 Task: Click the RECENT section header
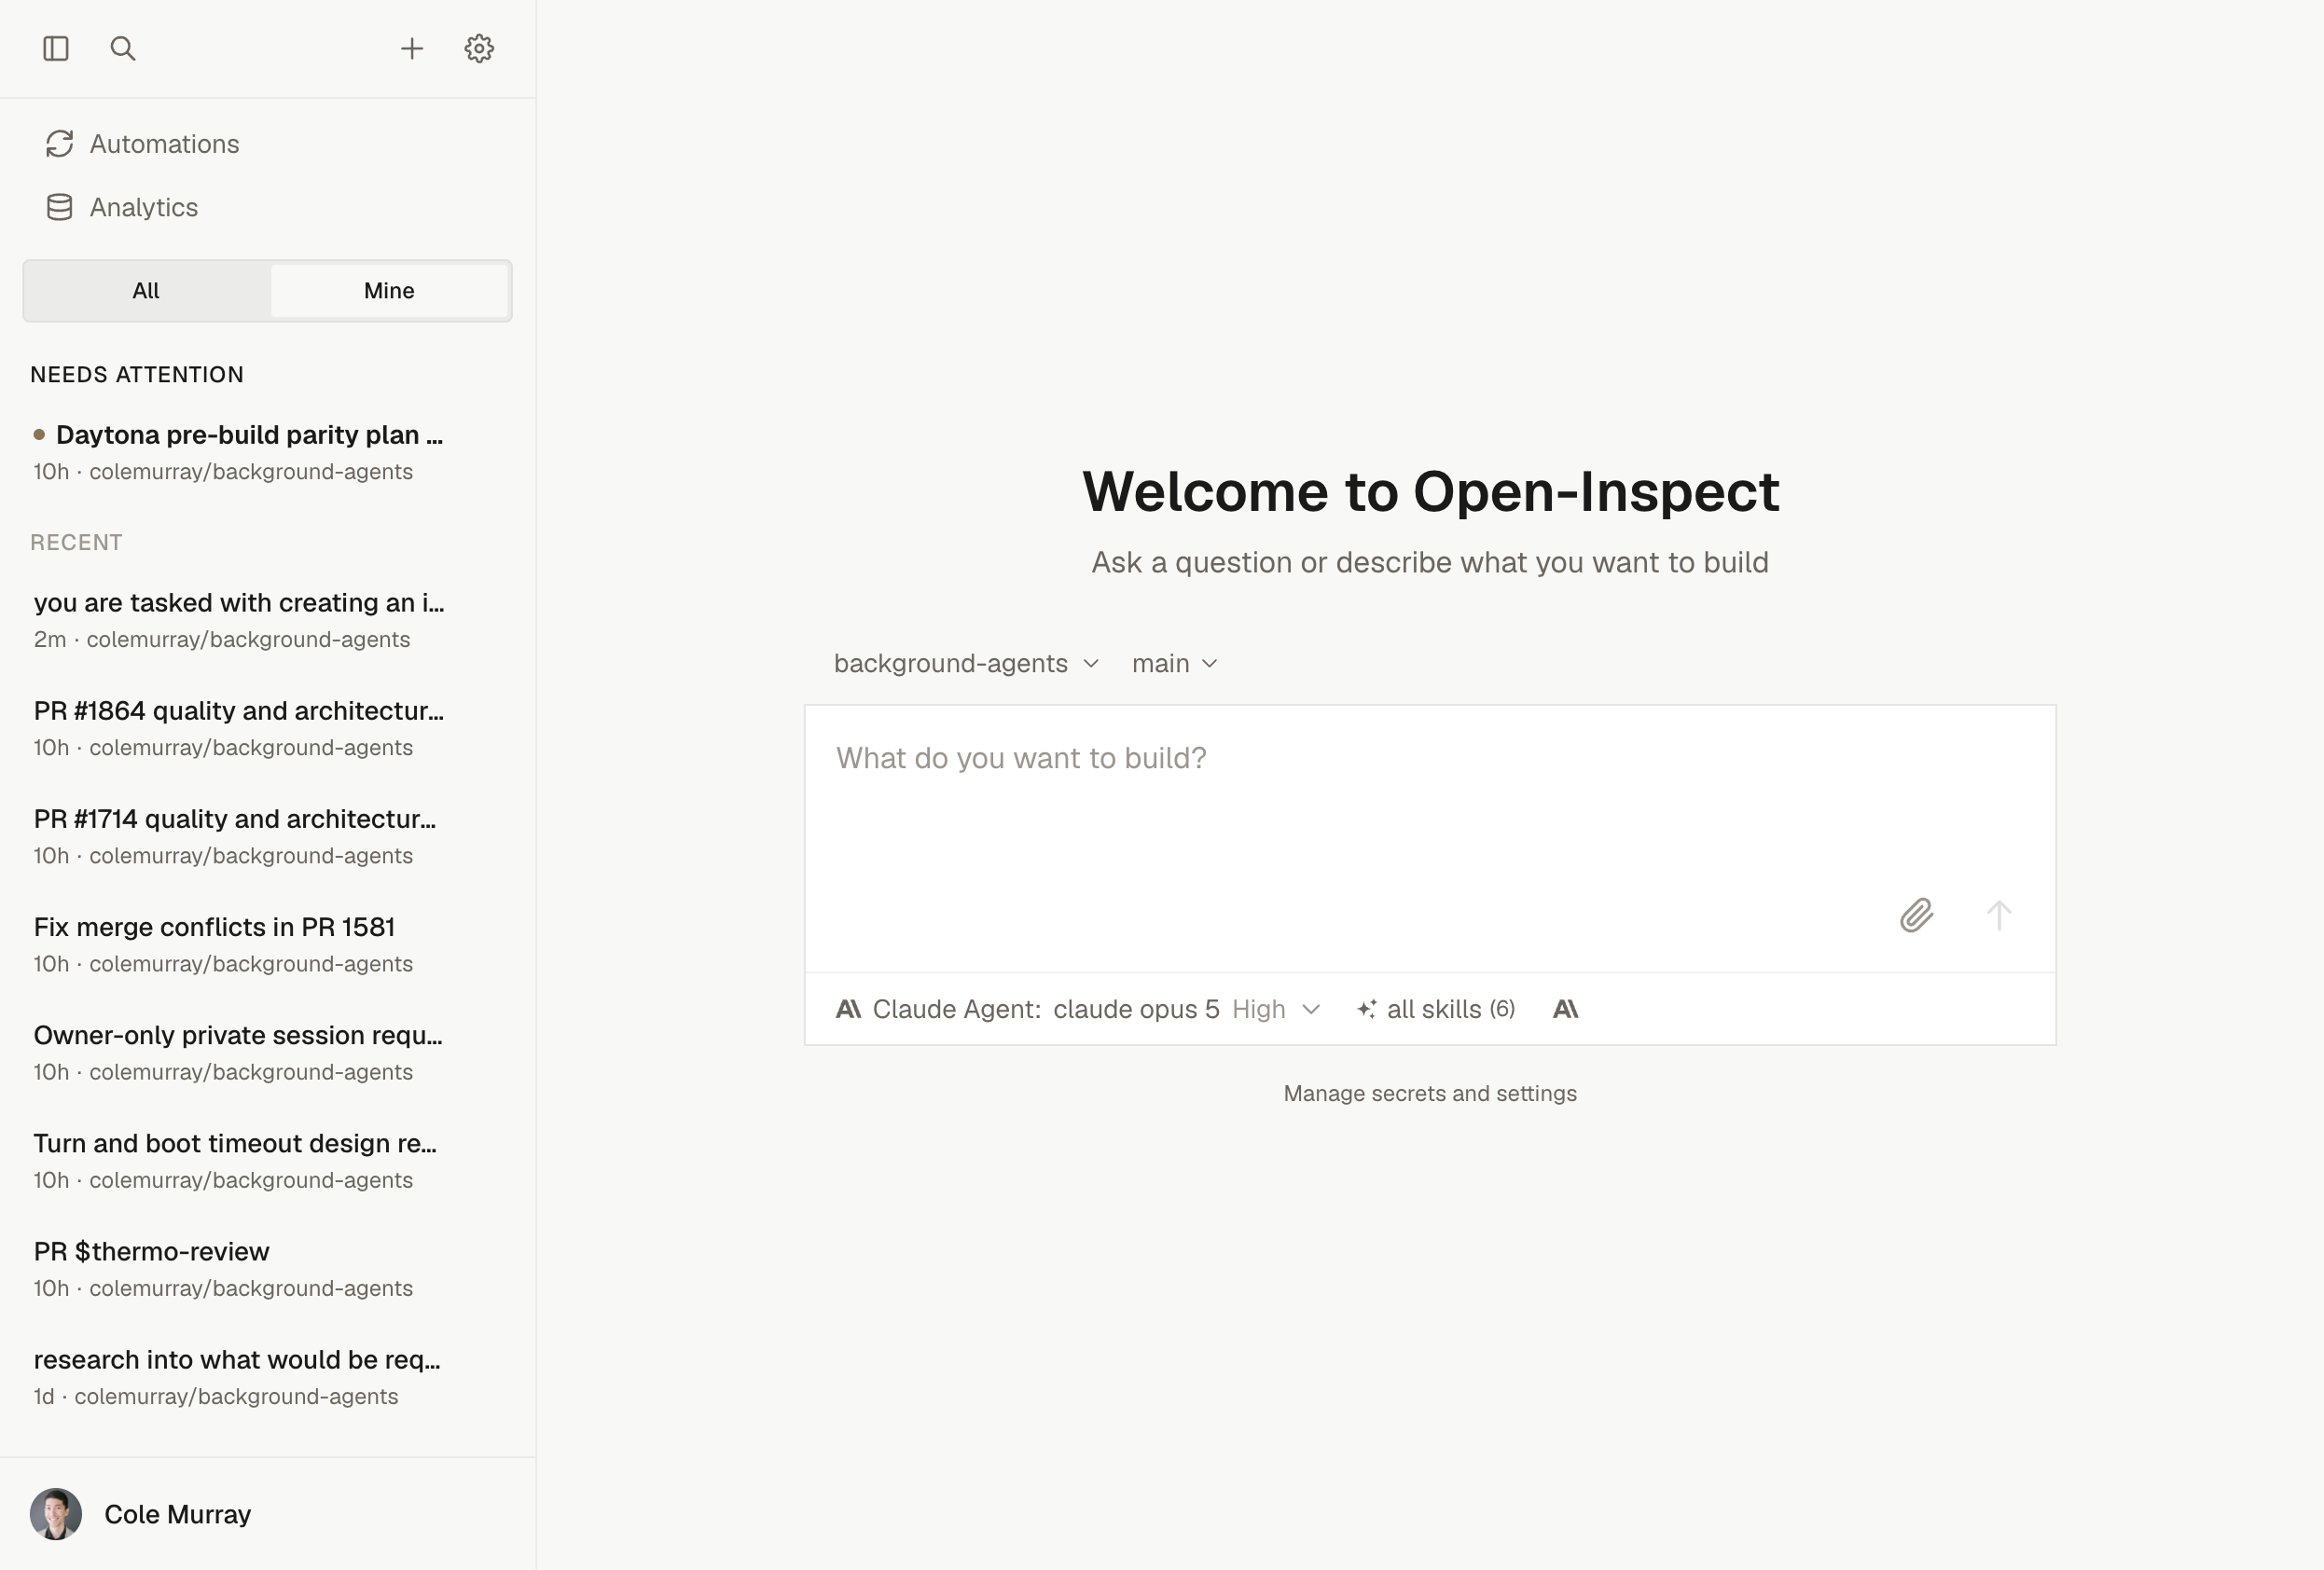coord(76,542)
